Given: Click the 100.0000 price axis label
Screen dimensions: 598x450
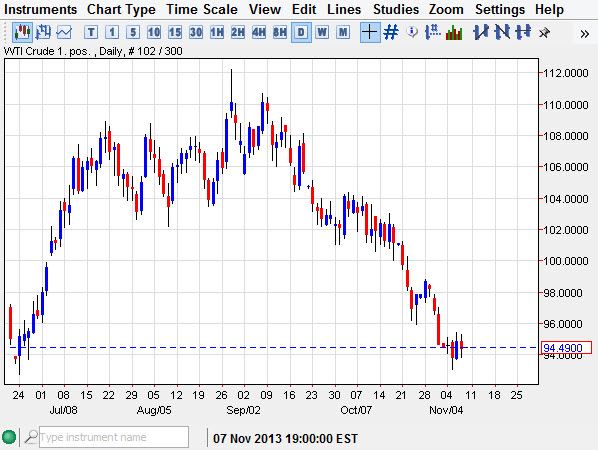Looking at the screenshot, I should tap(566, 261).
